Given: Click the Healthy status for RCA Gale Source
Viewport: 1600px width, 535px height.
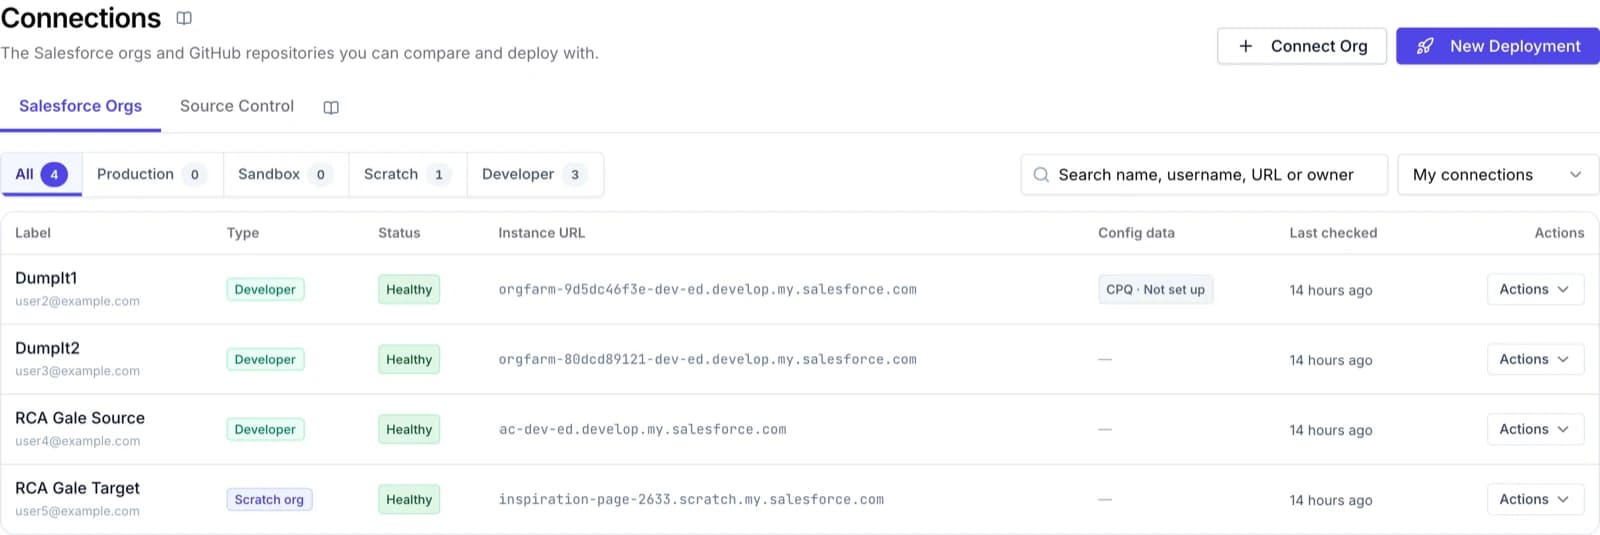Looking at the screenshot, I should 409,429.
